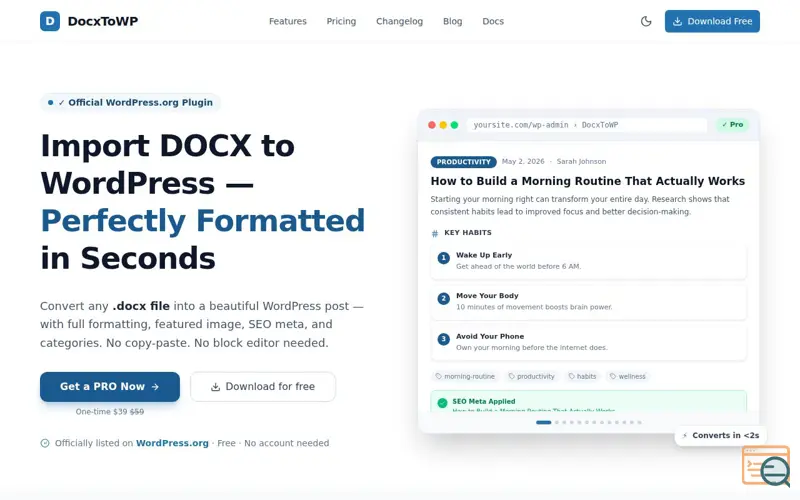Viewport: 800px width, 500px height.
Task: Click the date May 2, 2026
Action: (523, 161)
